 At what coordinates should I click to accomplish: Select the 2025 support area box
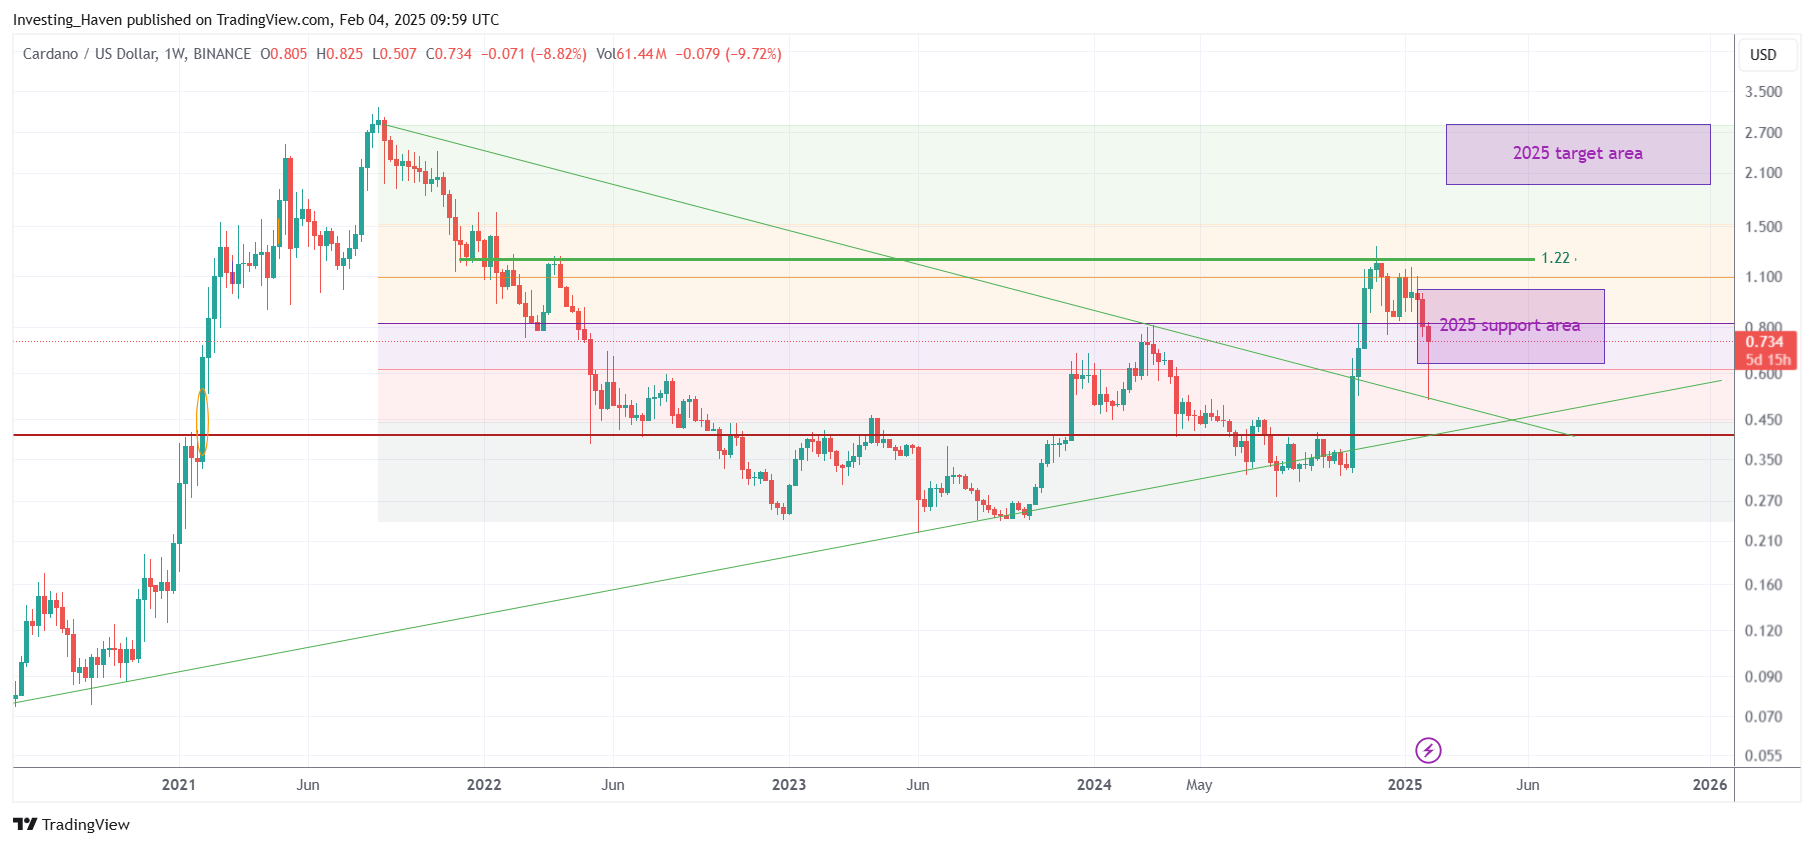[1511, 326]
